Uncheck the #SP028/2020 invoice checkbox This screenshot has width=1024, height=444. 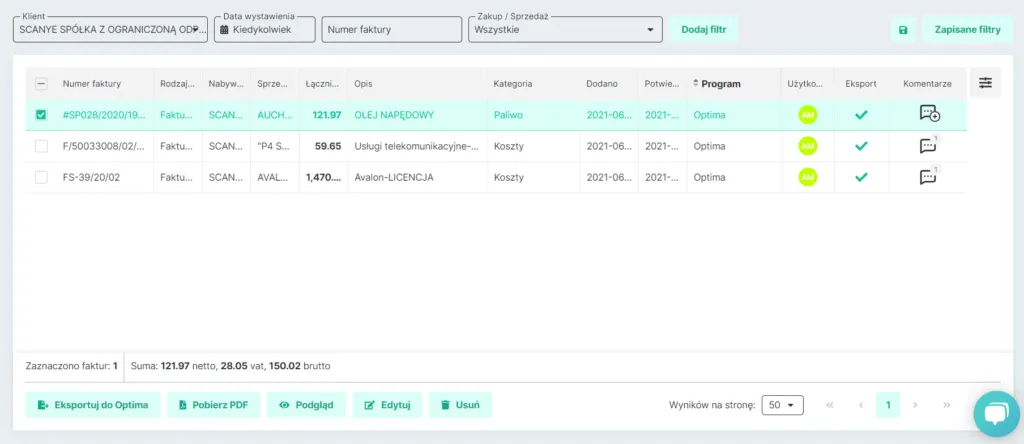[x=41, y=114]
